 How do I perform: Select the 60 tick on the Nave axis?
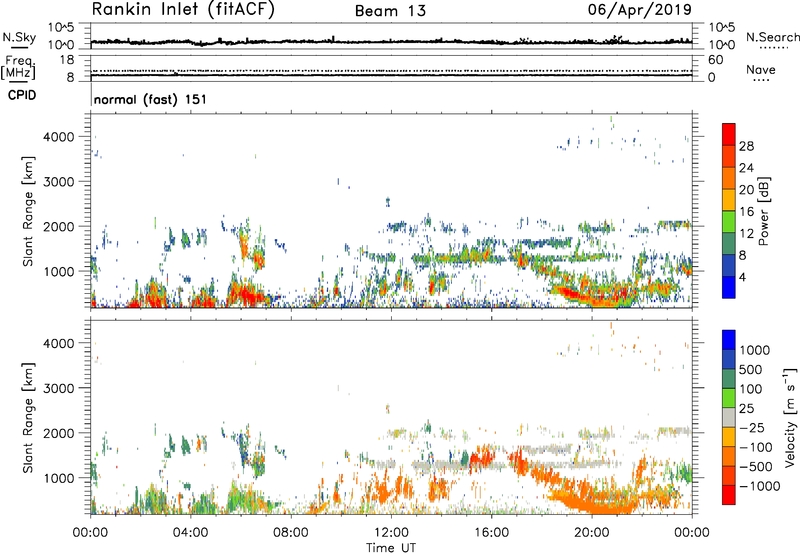click(x=715, y=60)
